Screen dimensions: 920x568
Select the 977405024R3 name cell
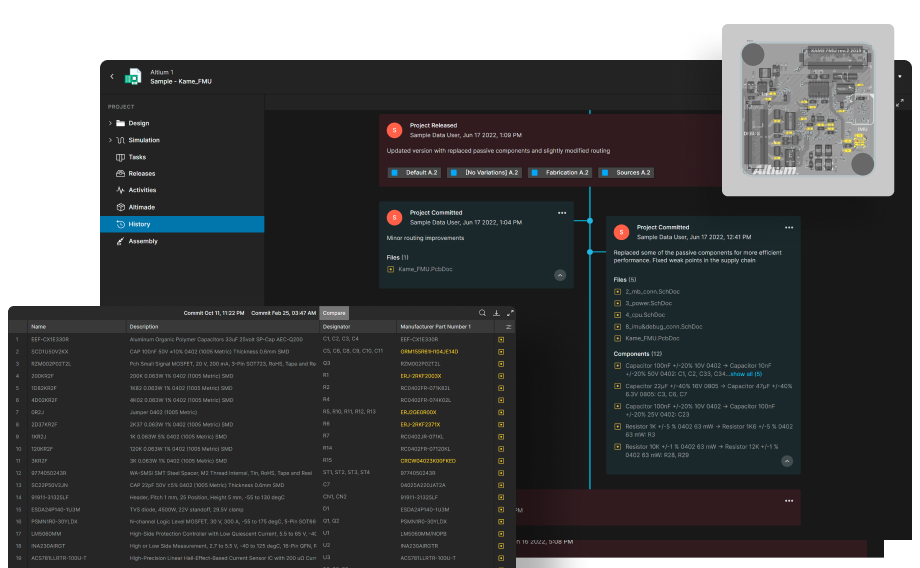coord(49,473)
